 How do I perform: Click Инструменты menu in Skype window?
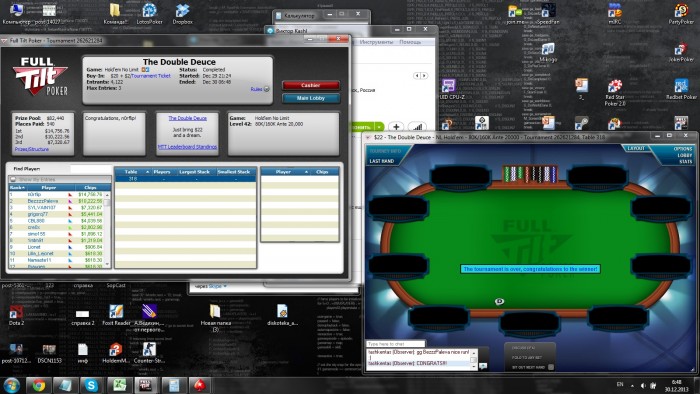376,42
